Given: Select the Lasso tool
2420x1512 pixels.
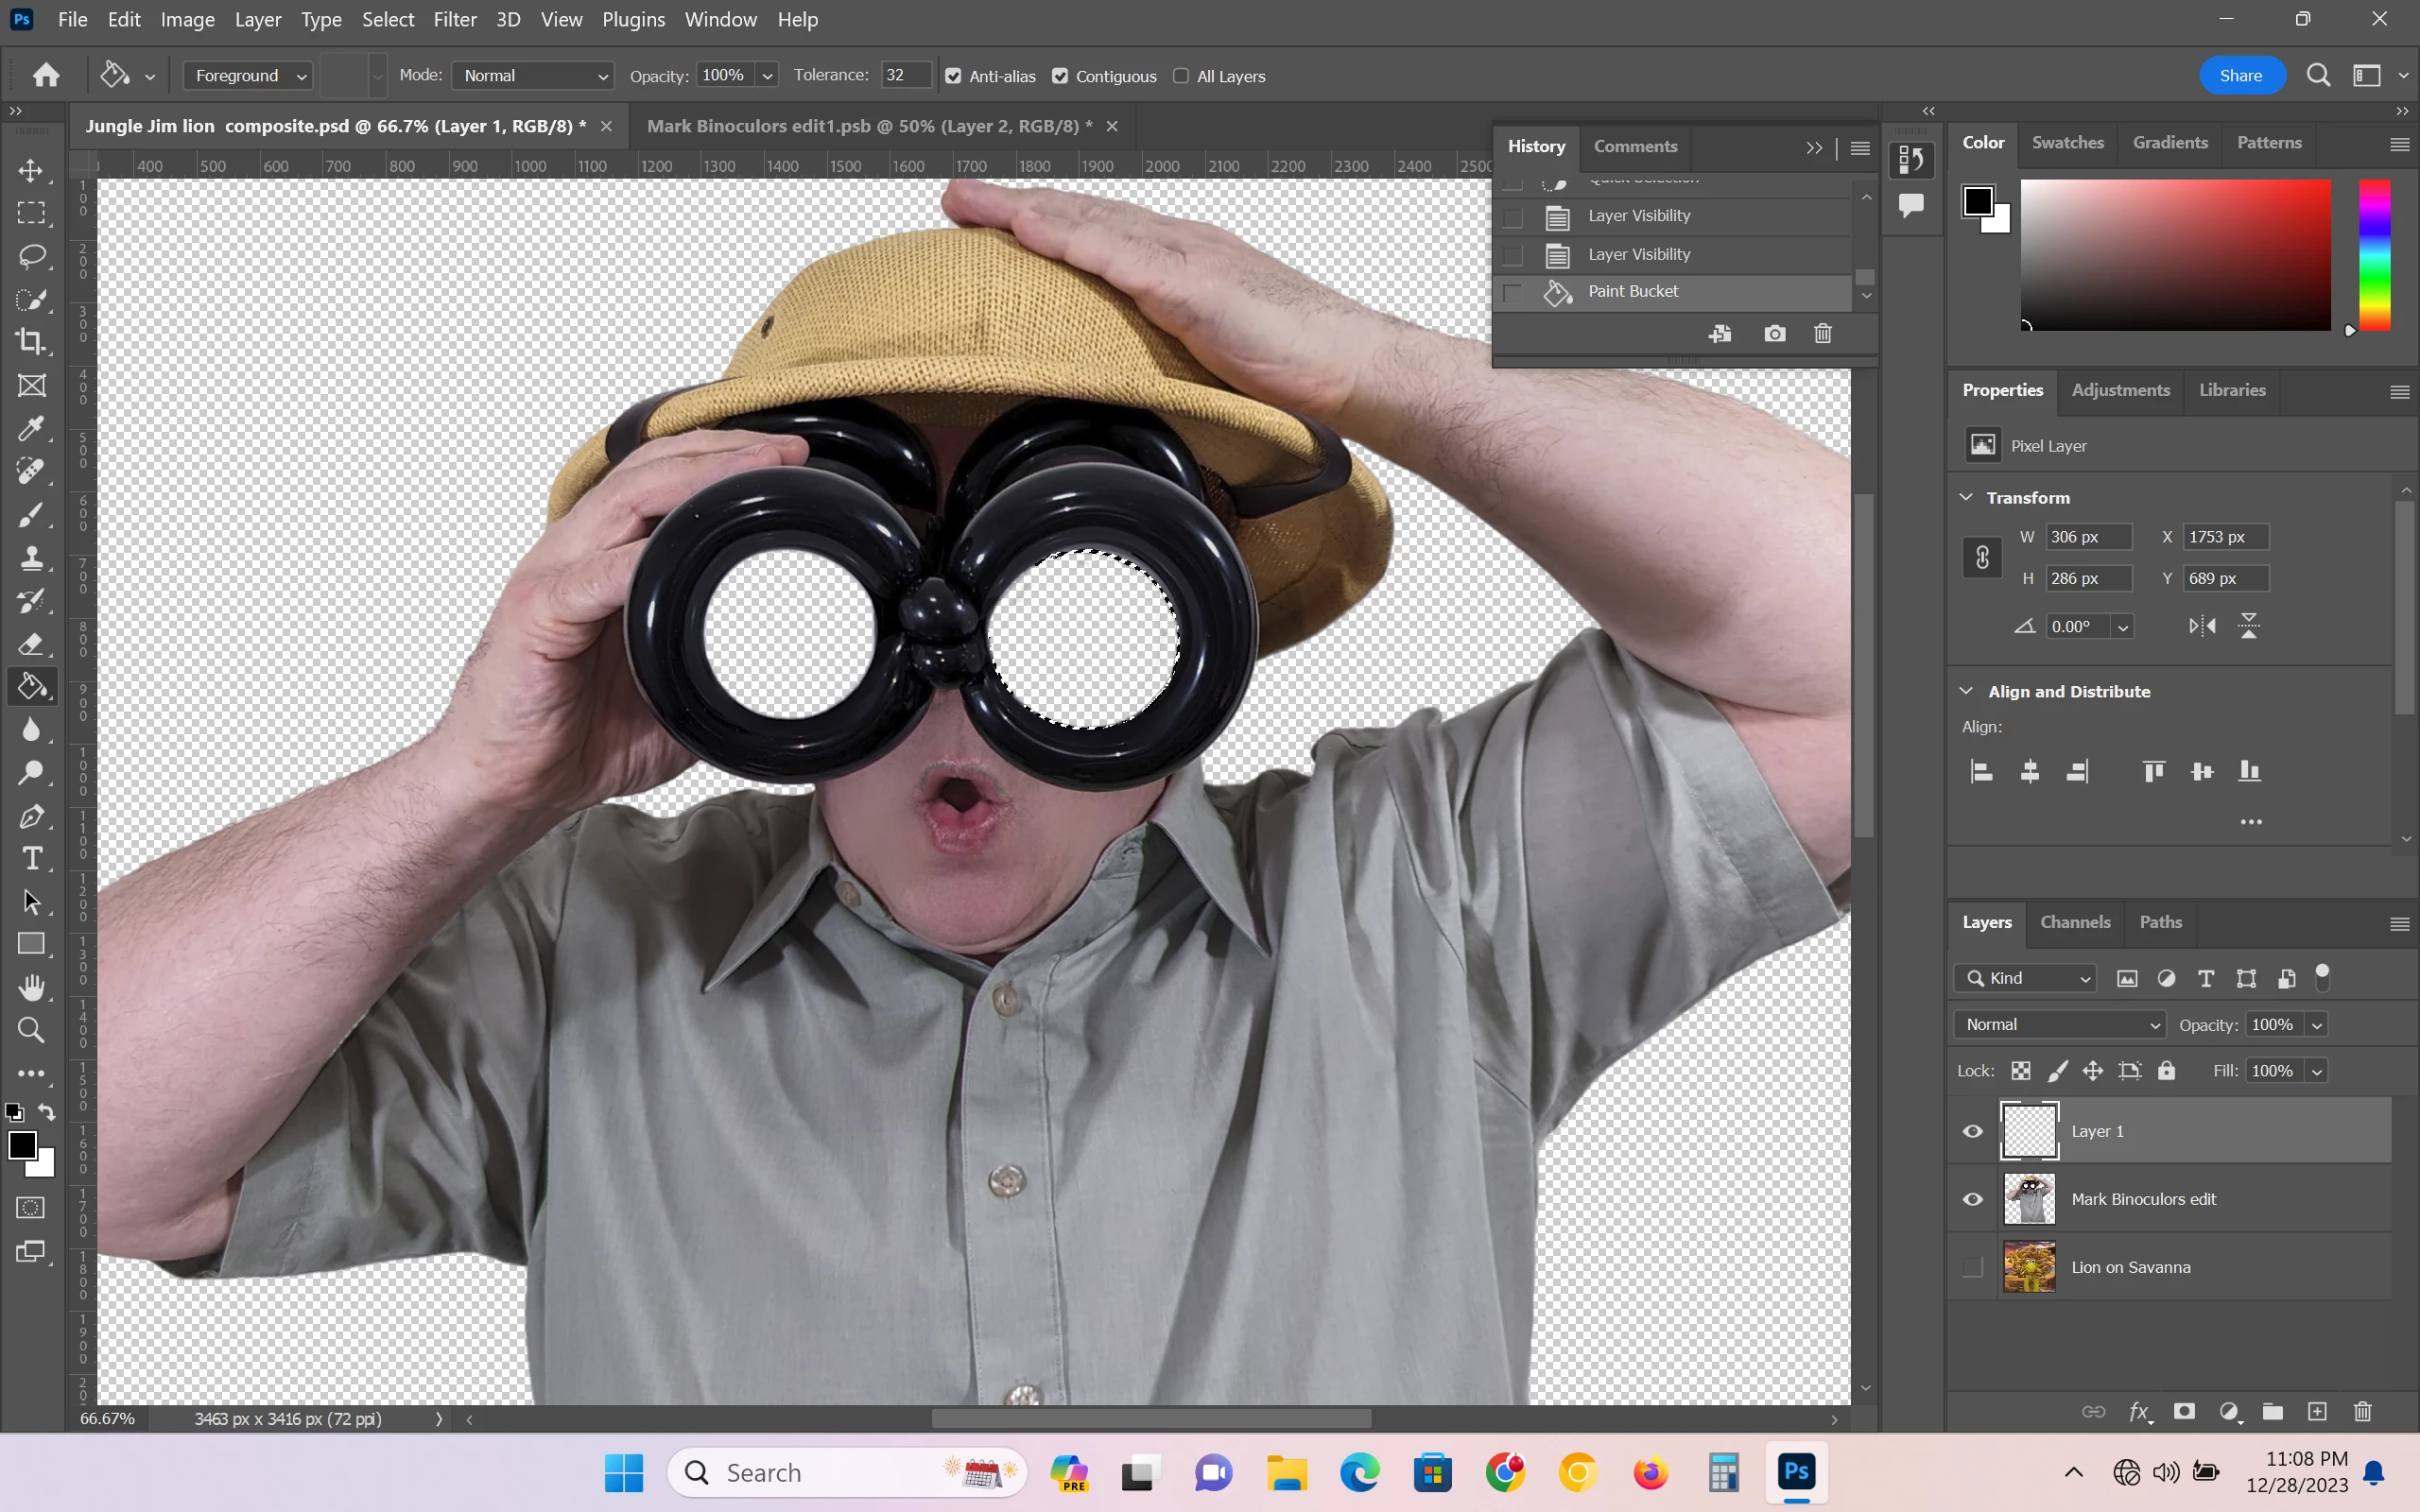Looking at the screenshot, I should [31, 256].
